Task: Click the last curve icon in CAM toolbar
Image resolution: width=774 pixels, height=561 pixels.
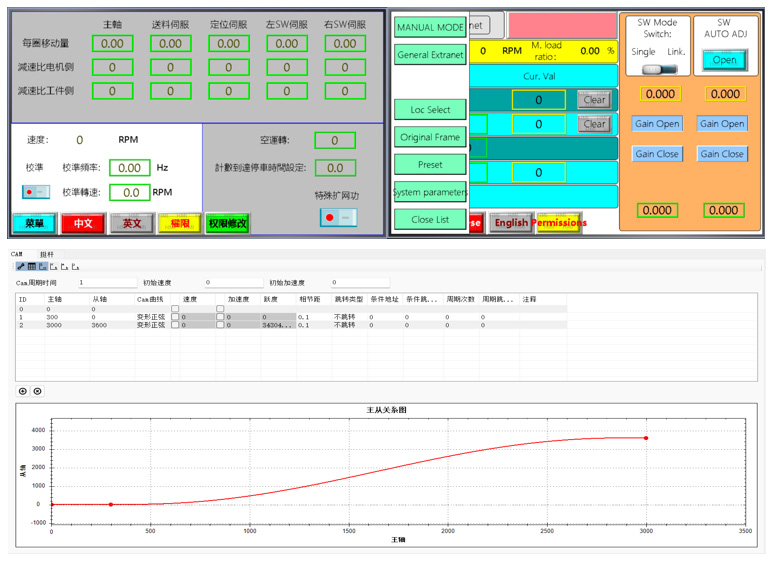Action: [75, 267]
